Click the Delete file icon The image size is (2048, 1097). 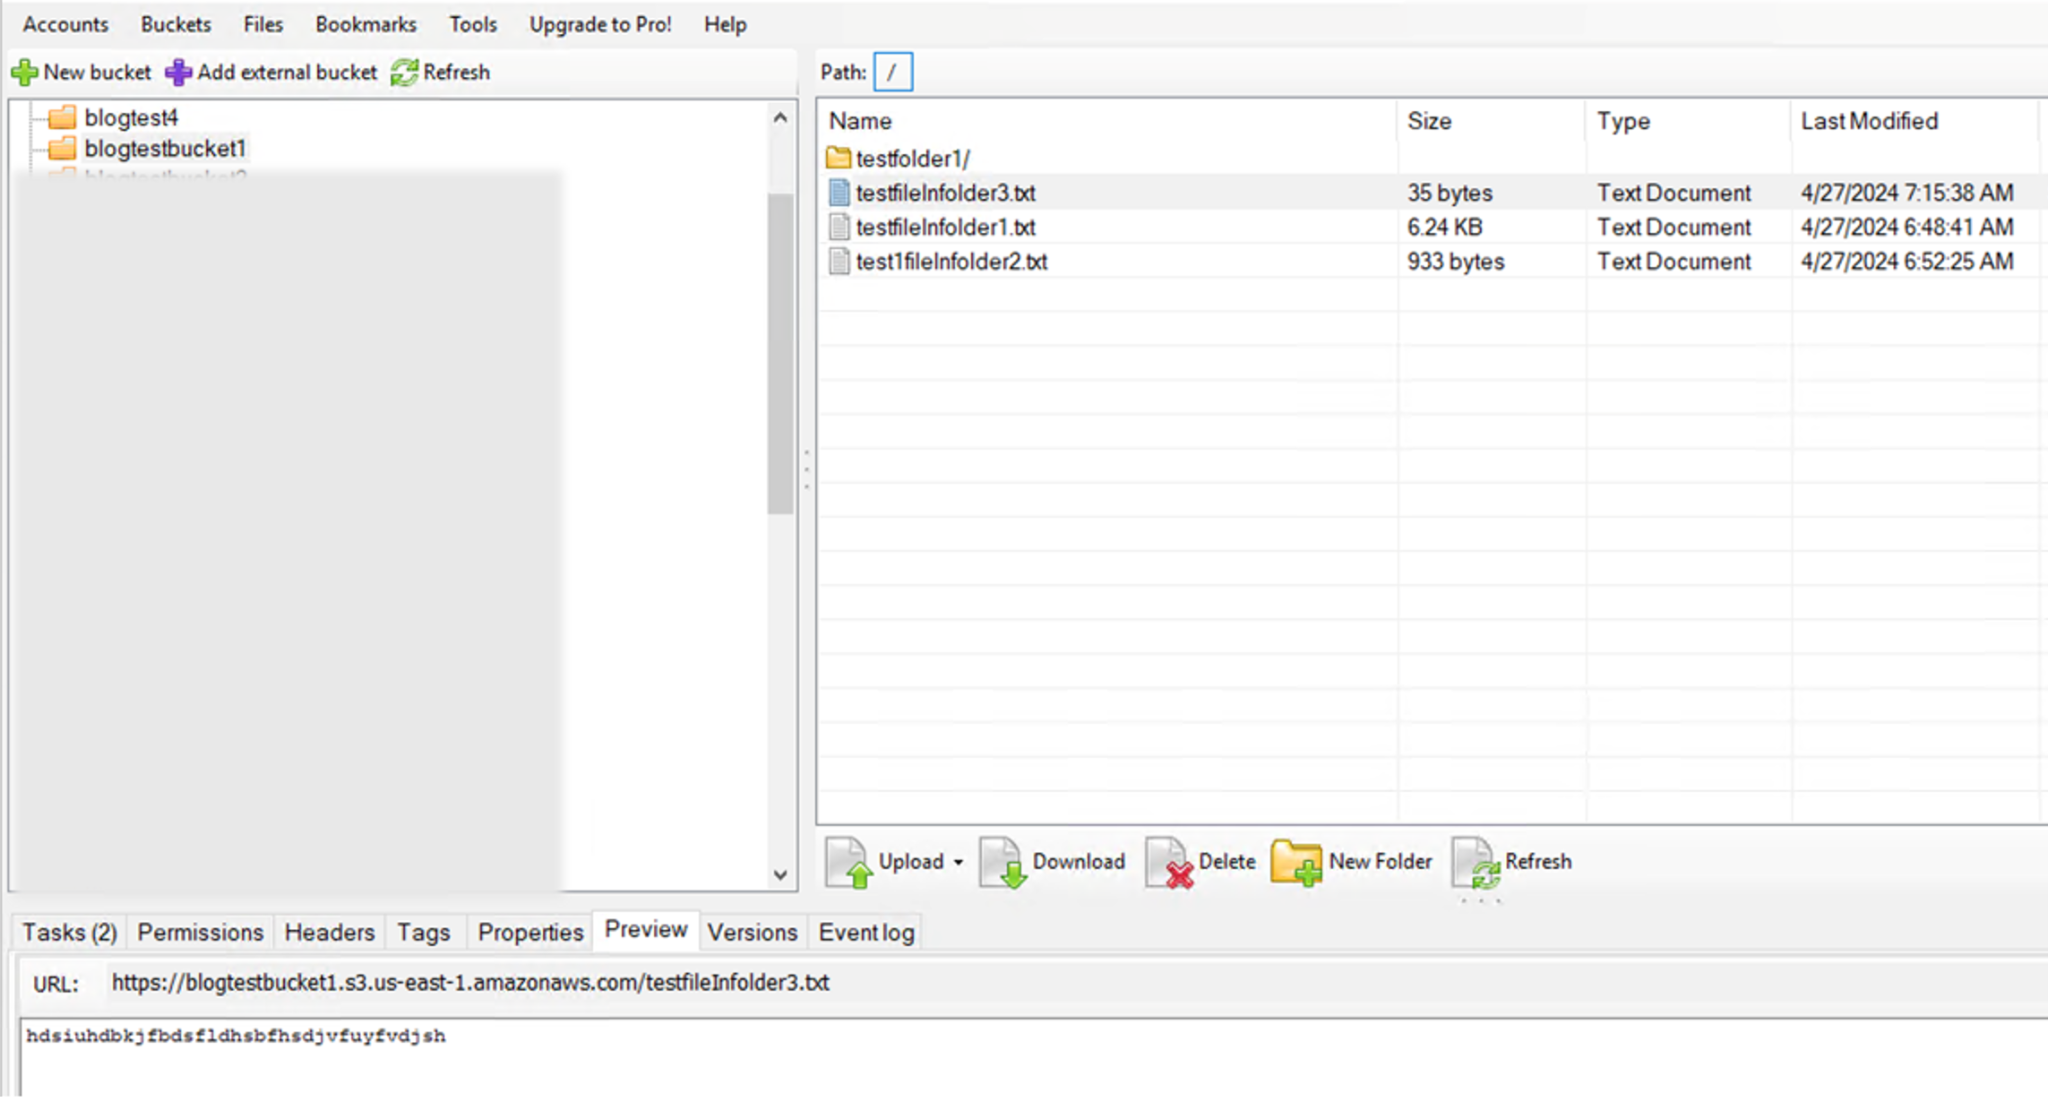pos(1169,862)
